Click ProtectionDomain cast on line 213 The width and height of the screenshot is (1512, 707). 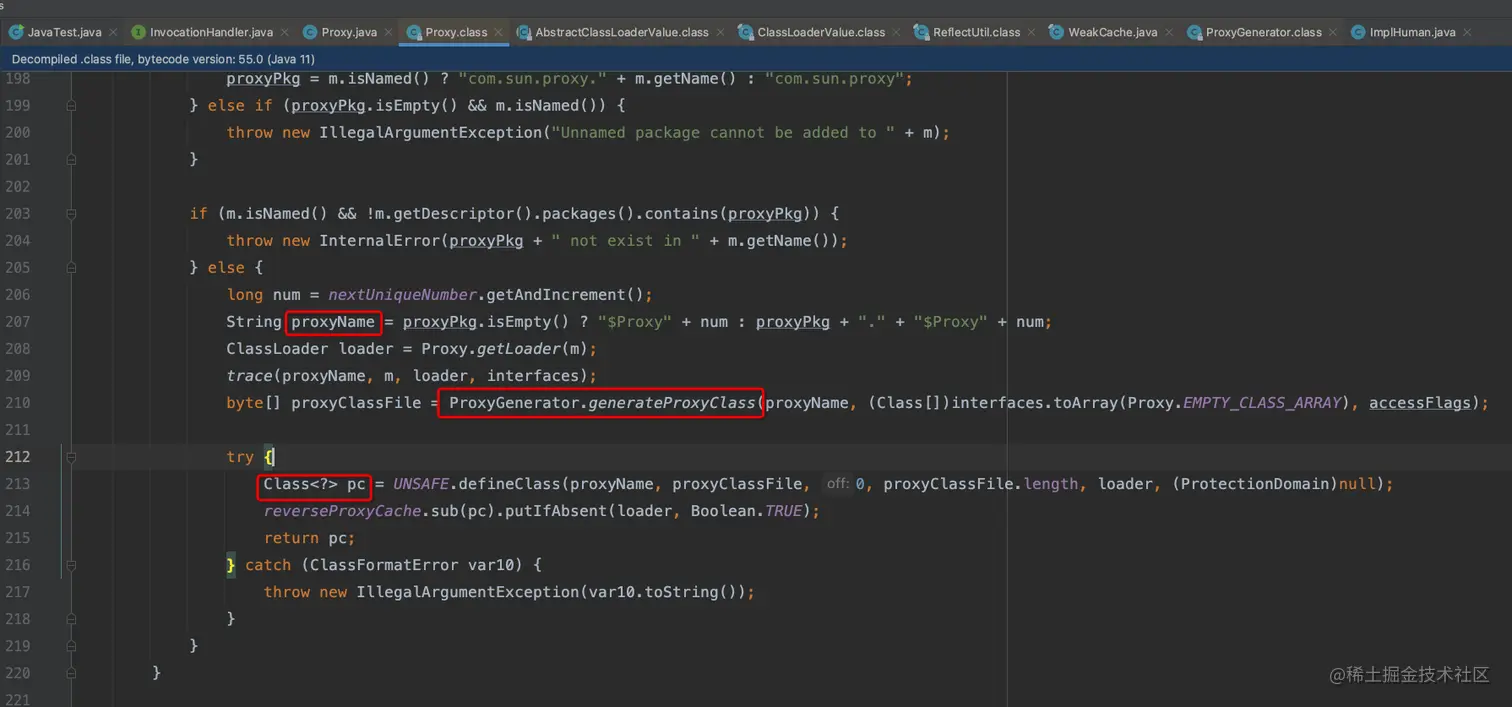[x=1255, y=483]
